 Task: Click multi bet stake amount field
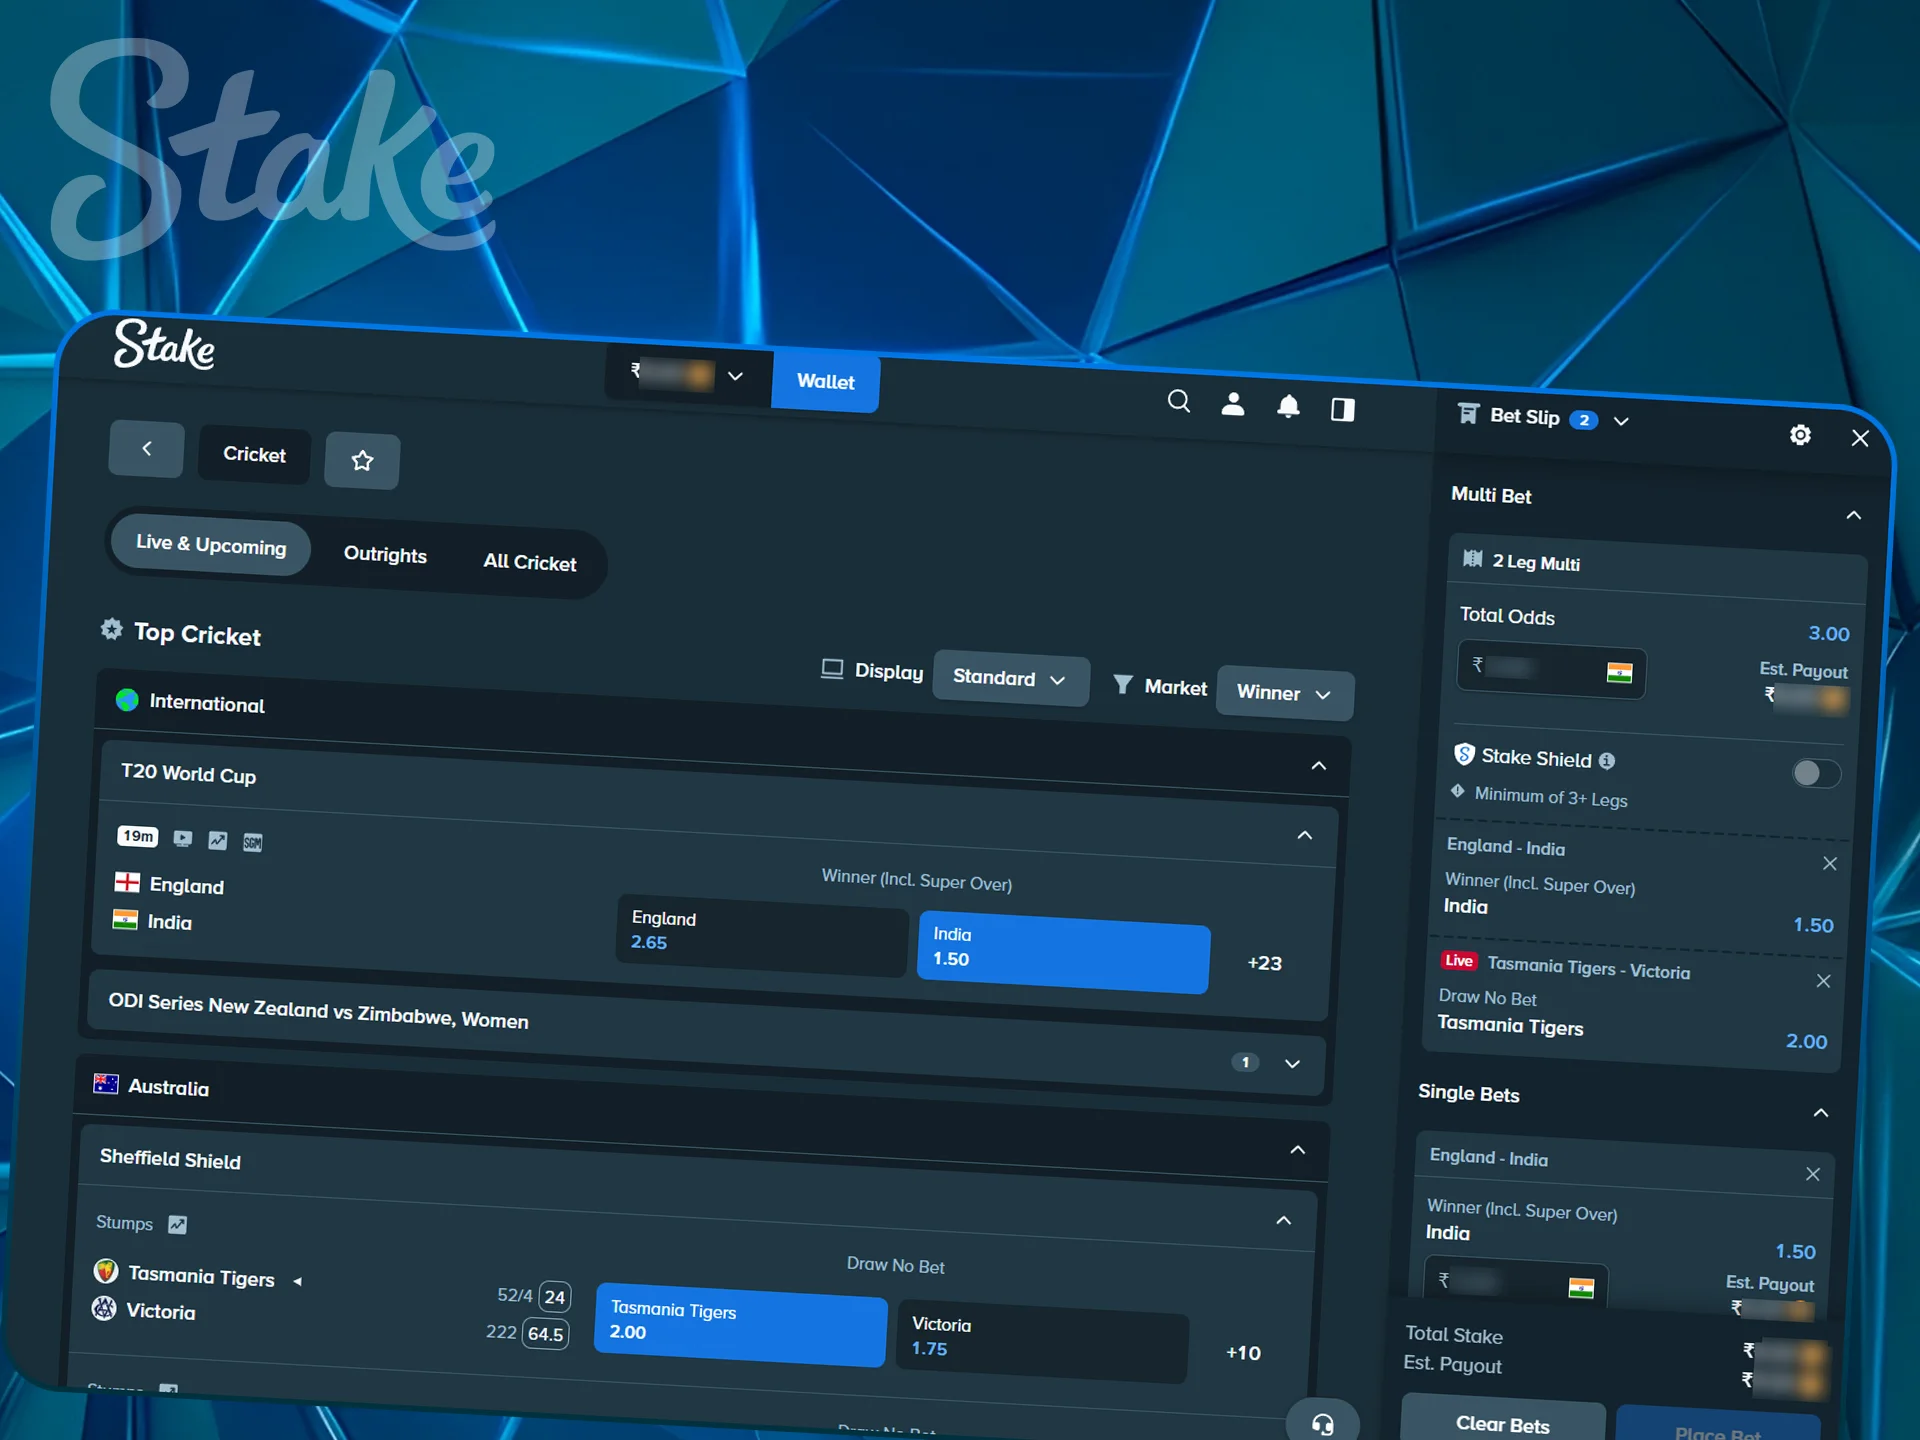[1551, 669]
